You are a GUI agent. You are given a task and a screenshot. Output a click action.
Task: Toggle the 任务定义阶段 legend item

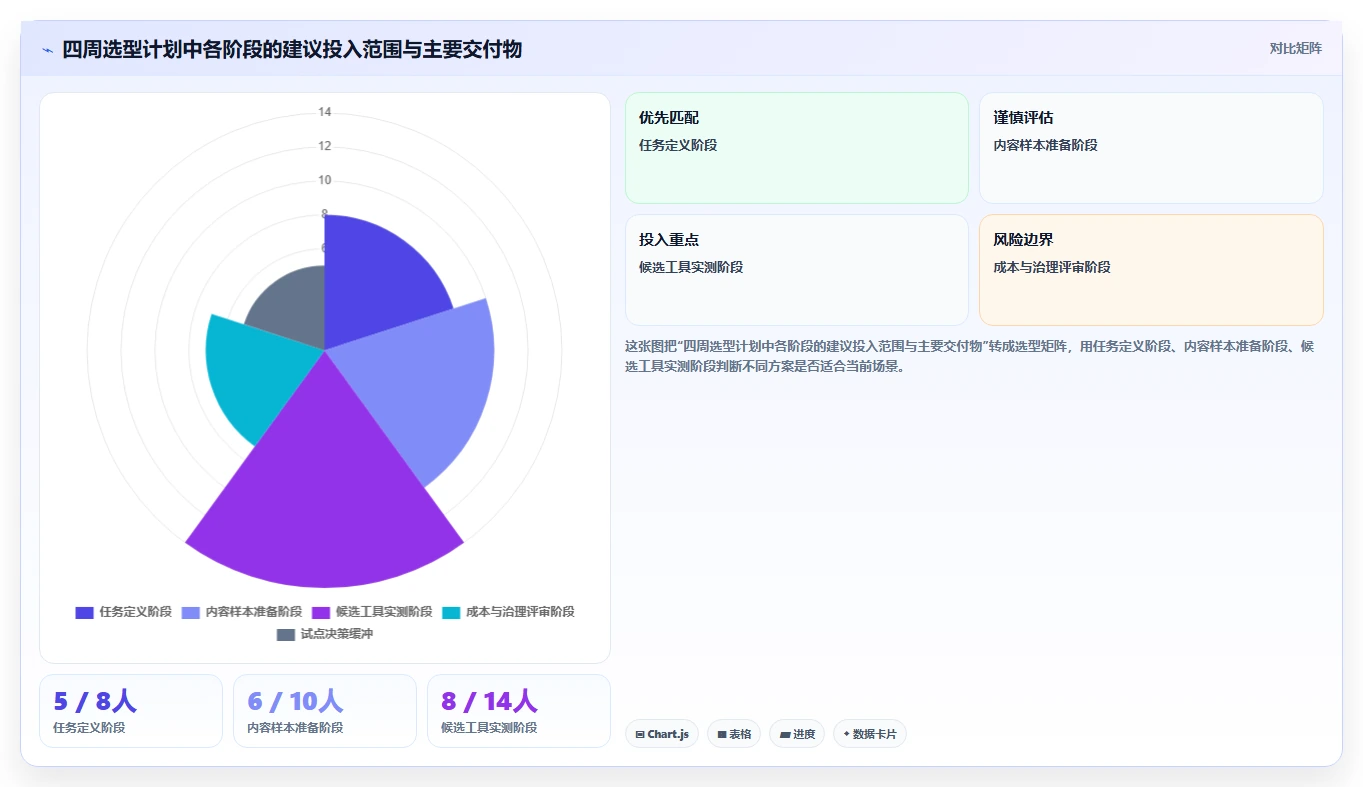[124, 612]
